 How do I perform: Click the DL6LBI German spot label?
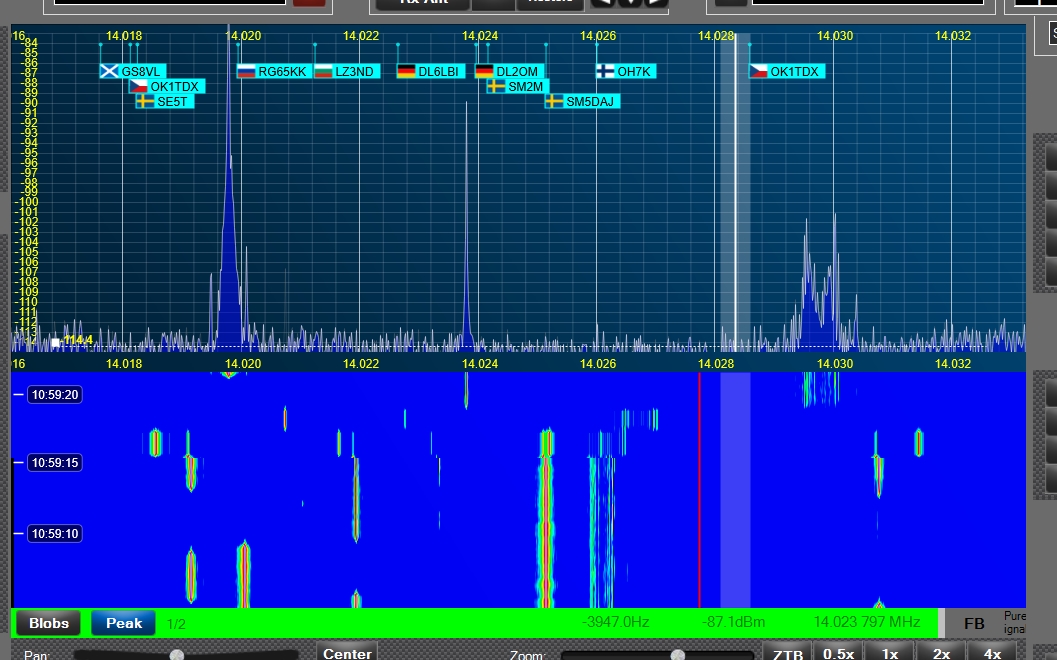point(430,71)
